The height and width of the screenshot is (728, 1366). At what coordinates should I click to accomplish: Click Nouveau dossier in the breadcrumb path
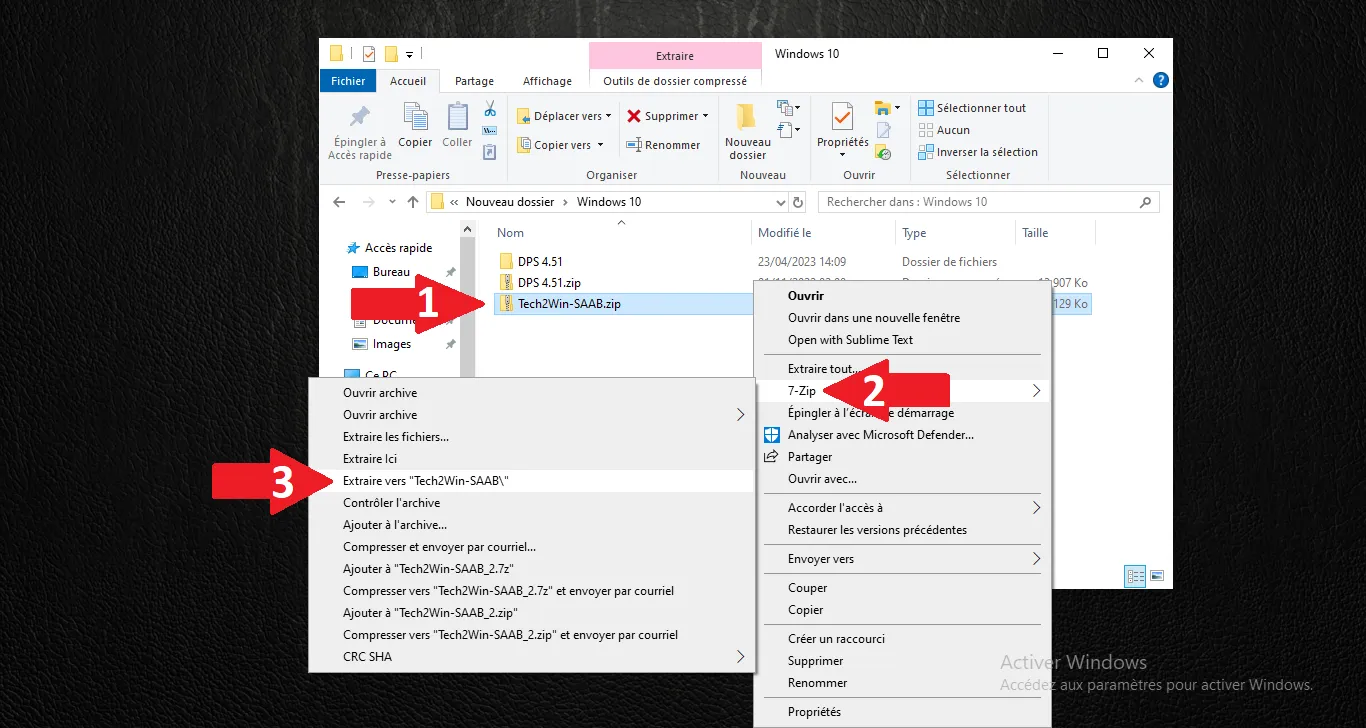click(509, 202)
